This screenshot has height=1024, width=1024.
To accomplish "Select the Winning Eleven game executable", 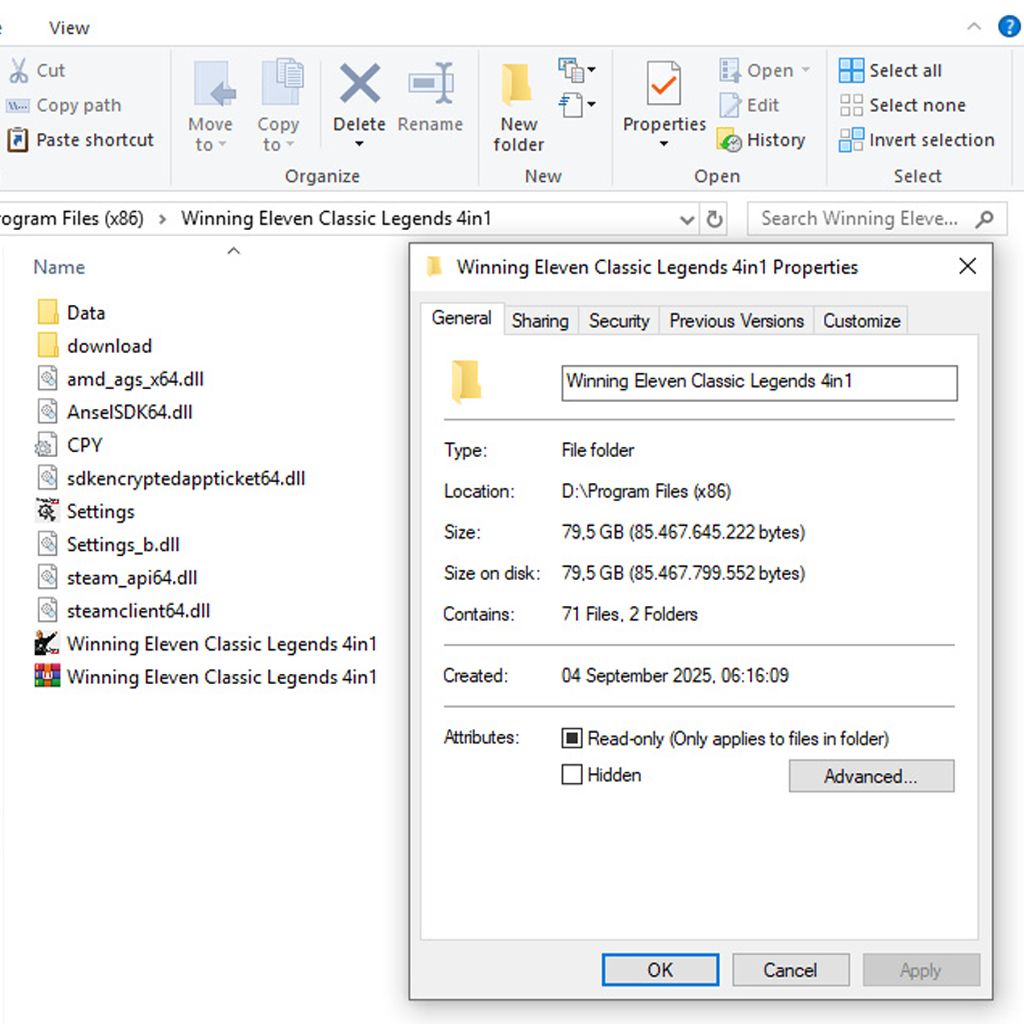I will pyautogui.click(x=206, y=644).
